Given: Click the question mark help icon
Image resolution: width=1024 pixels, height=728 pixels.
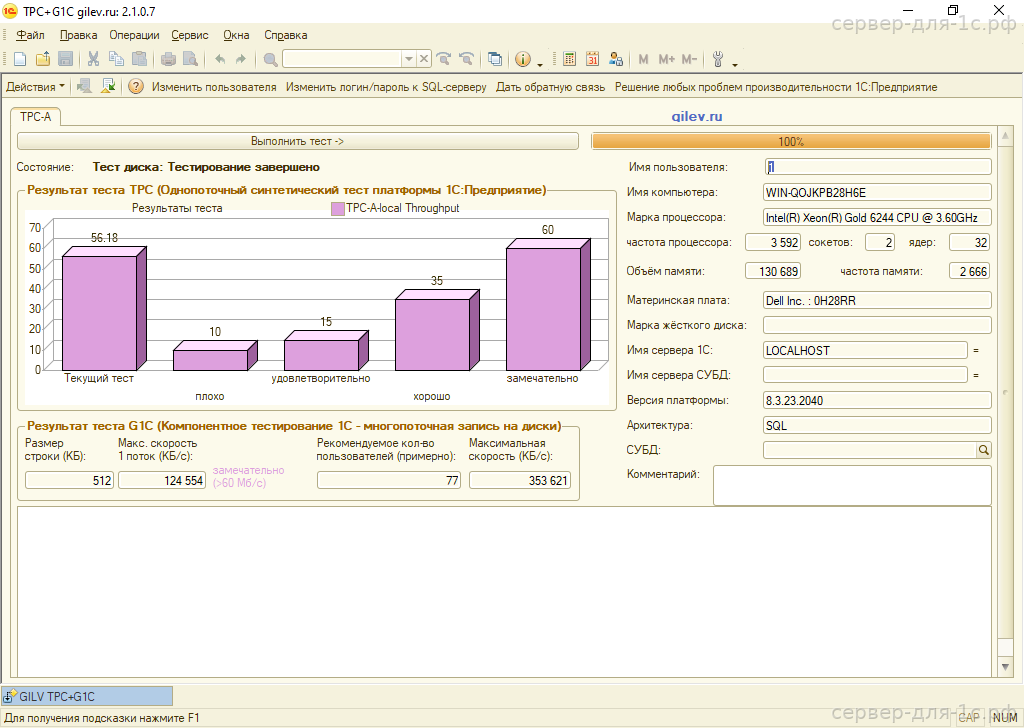Looking at the screenshot, I should [x=136, y=87].
